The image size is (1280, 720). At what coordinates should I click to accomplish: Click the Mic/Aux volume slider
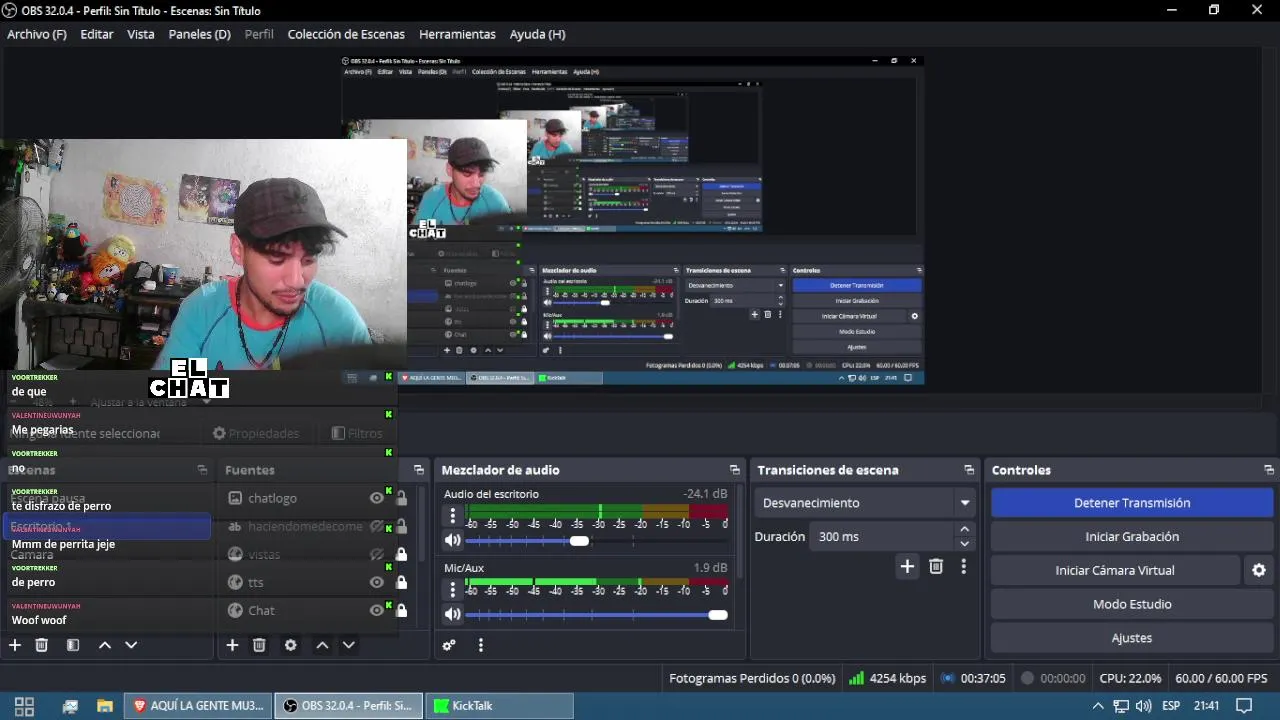coord(597,614)
